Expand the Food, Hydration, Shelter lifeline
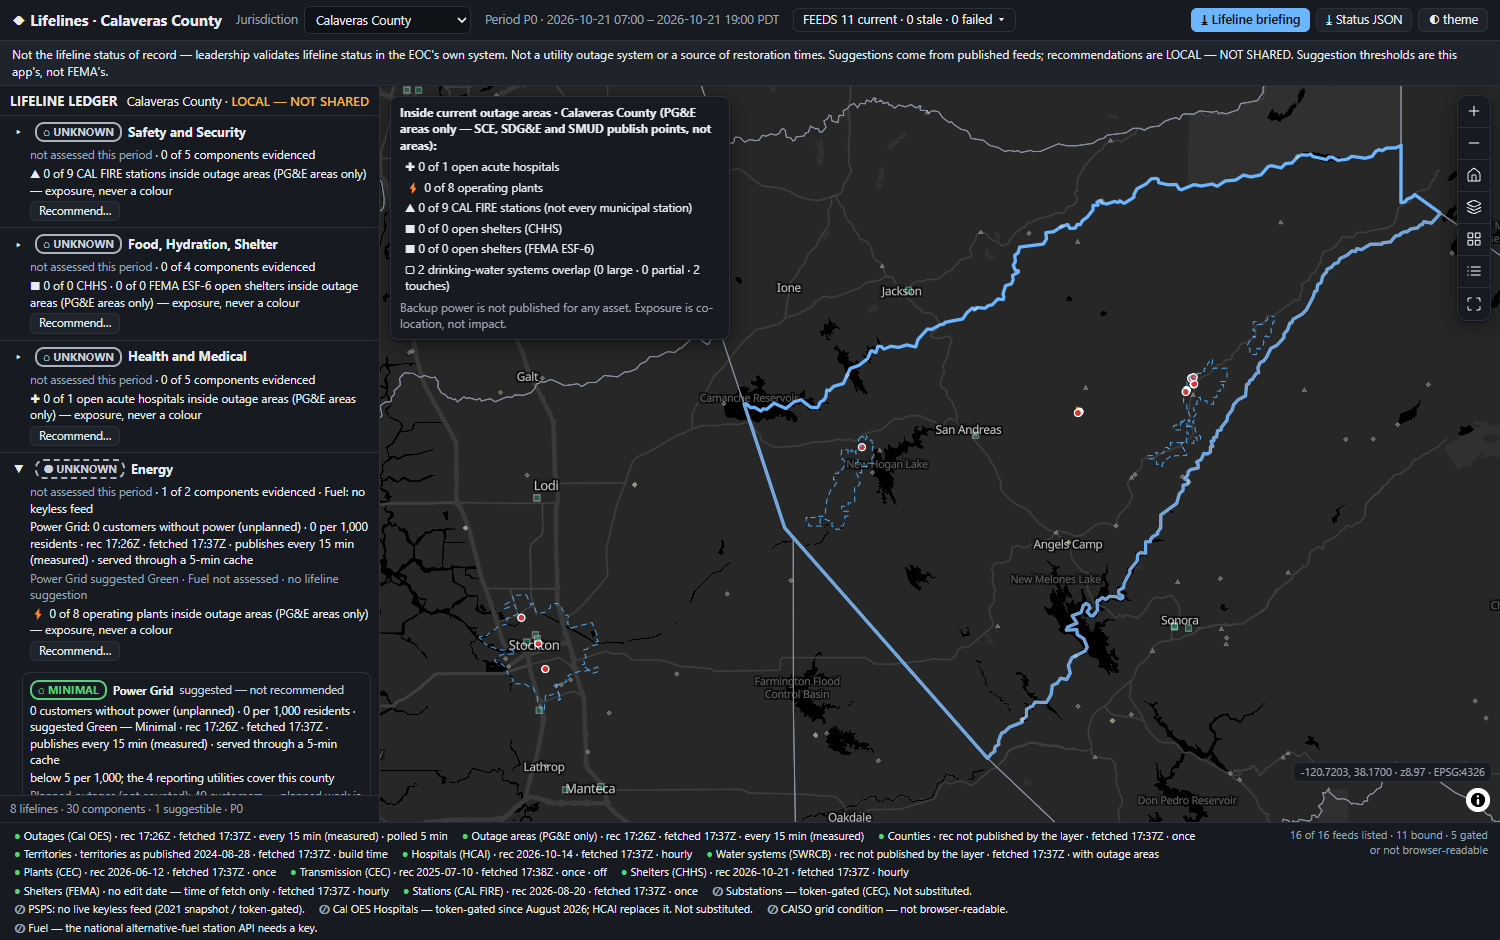The height and width of the screenshot is (940, 1500). coord(18,244)
